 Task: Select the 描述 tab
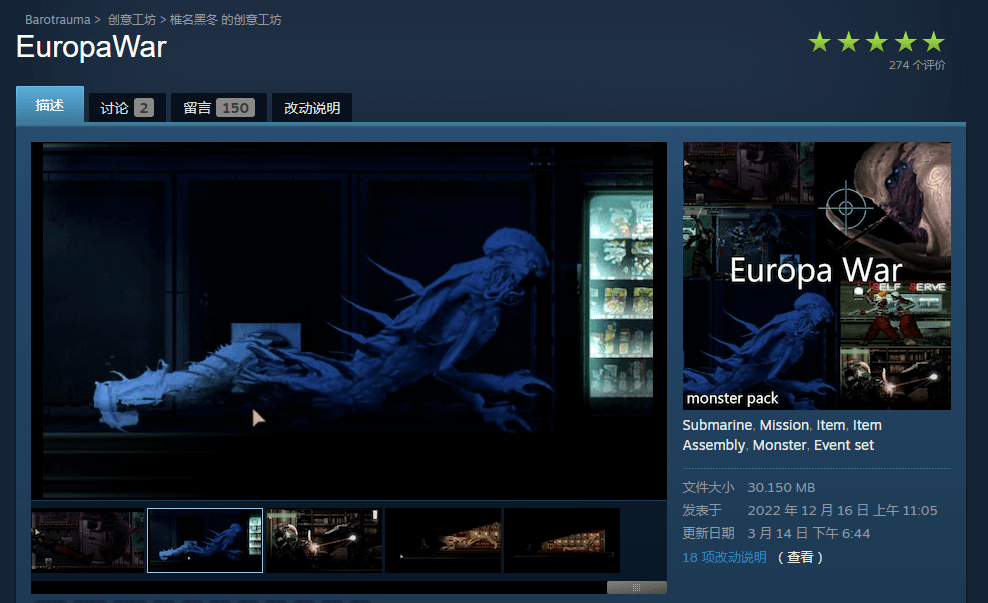pos(50,106)
